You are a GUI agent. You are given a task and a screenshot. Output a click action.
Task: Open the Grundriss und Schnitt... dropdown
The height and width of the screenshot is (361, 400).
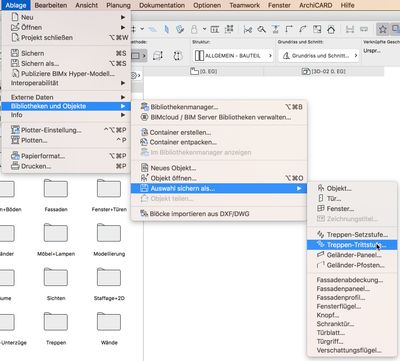coord(319,56)
